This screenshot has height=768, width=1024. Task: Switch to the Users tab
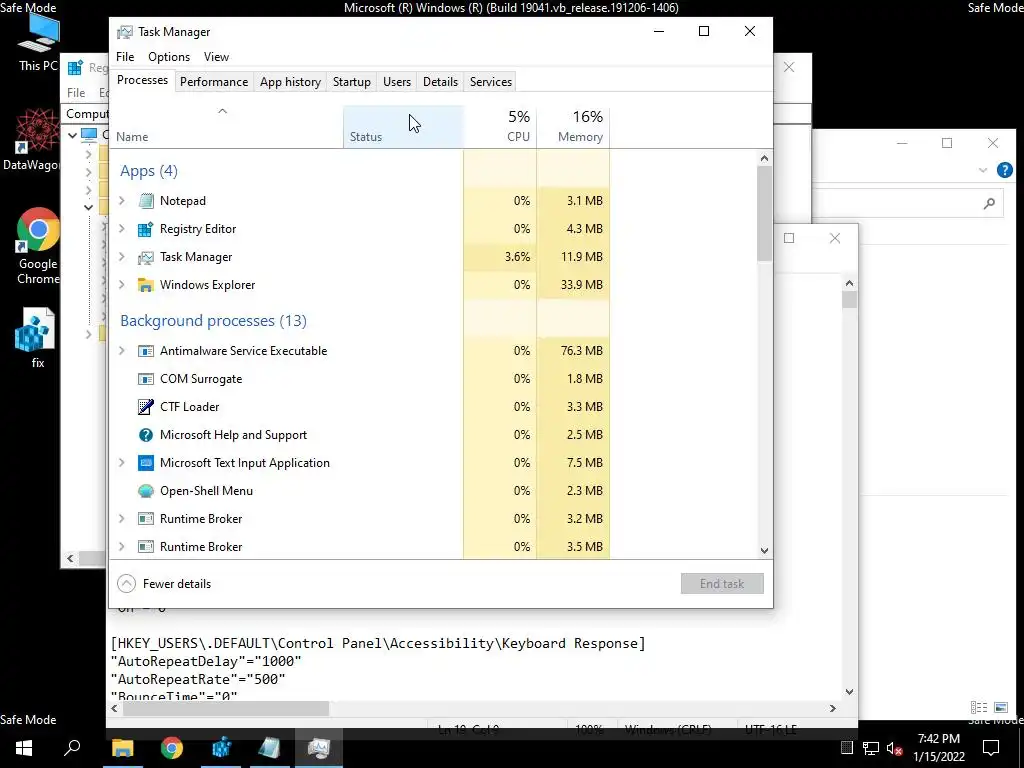coord(397,82)
